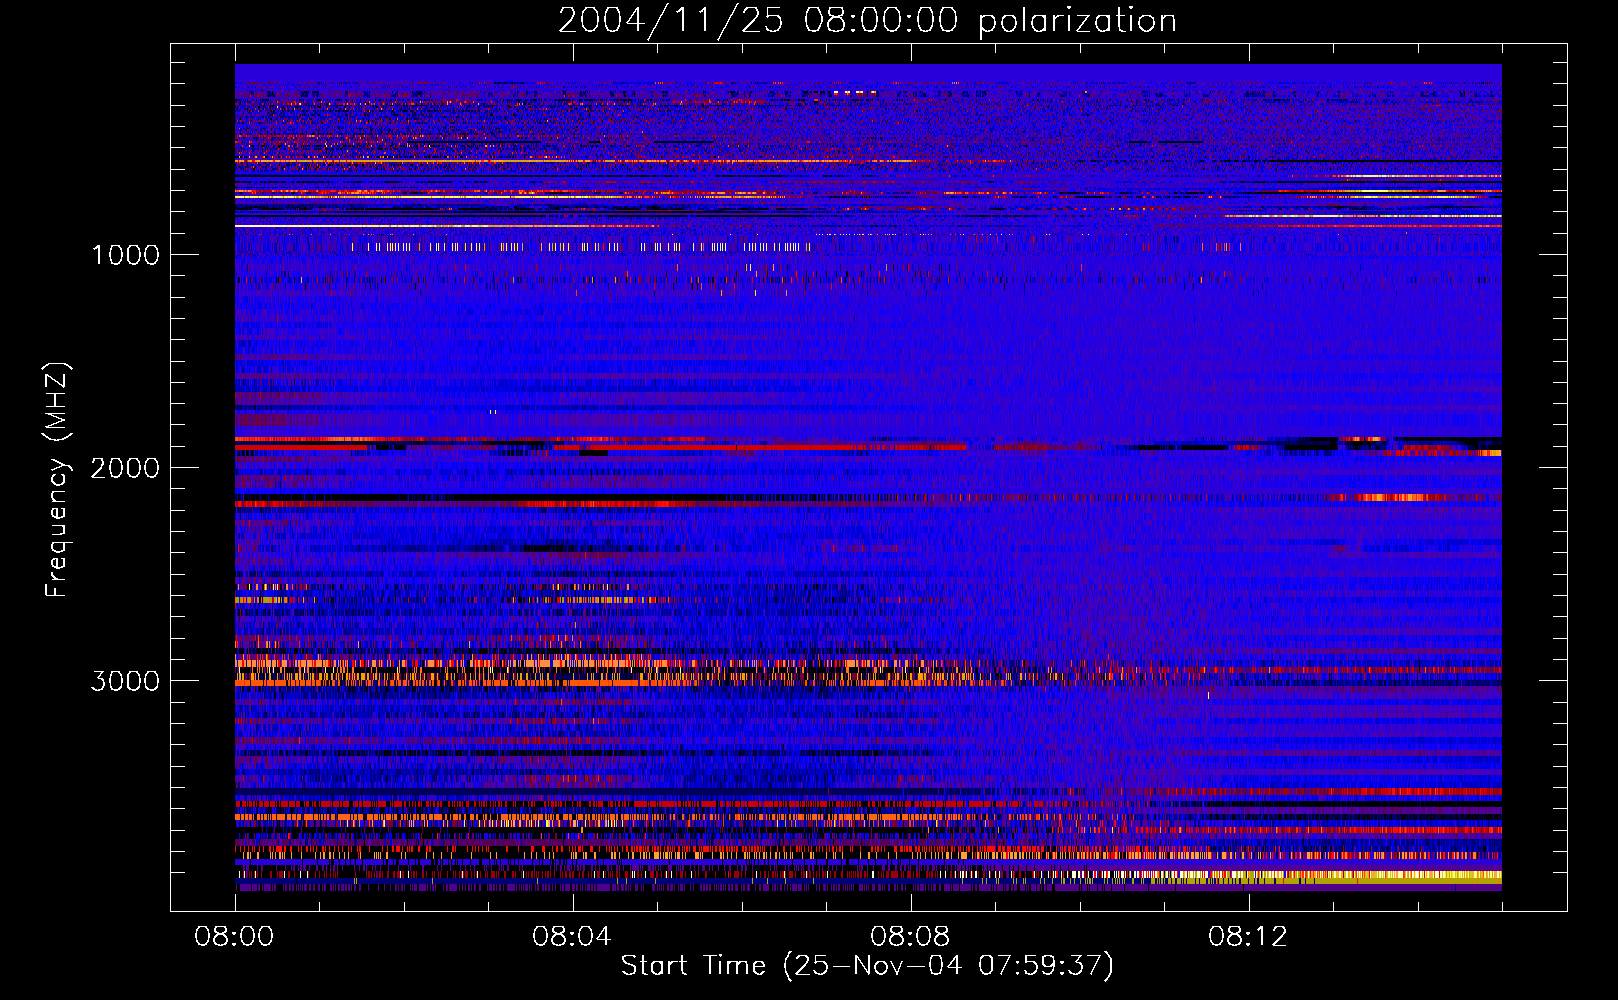Click the 3000 frequency tick label
1618x1000 pixels.
tap(125, 681)
